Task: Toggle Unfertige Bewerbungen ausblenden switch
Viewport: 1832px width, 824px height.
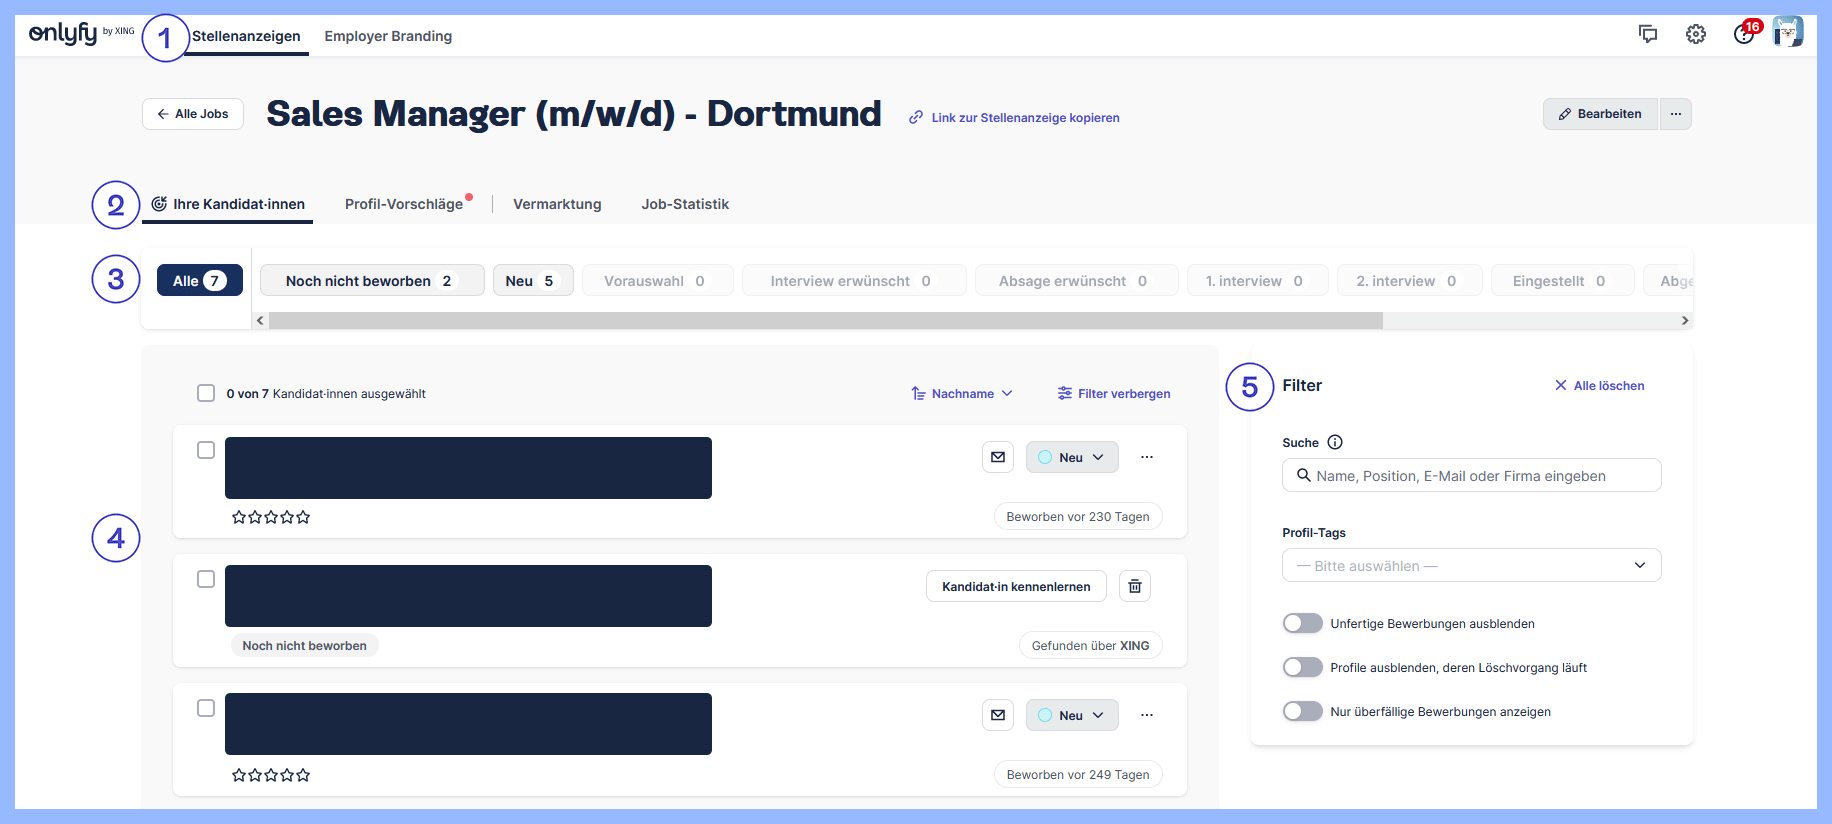Action: [x=1303, y=623]
